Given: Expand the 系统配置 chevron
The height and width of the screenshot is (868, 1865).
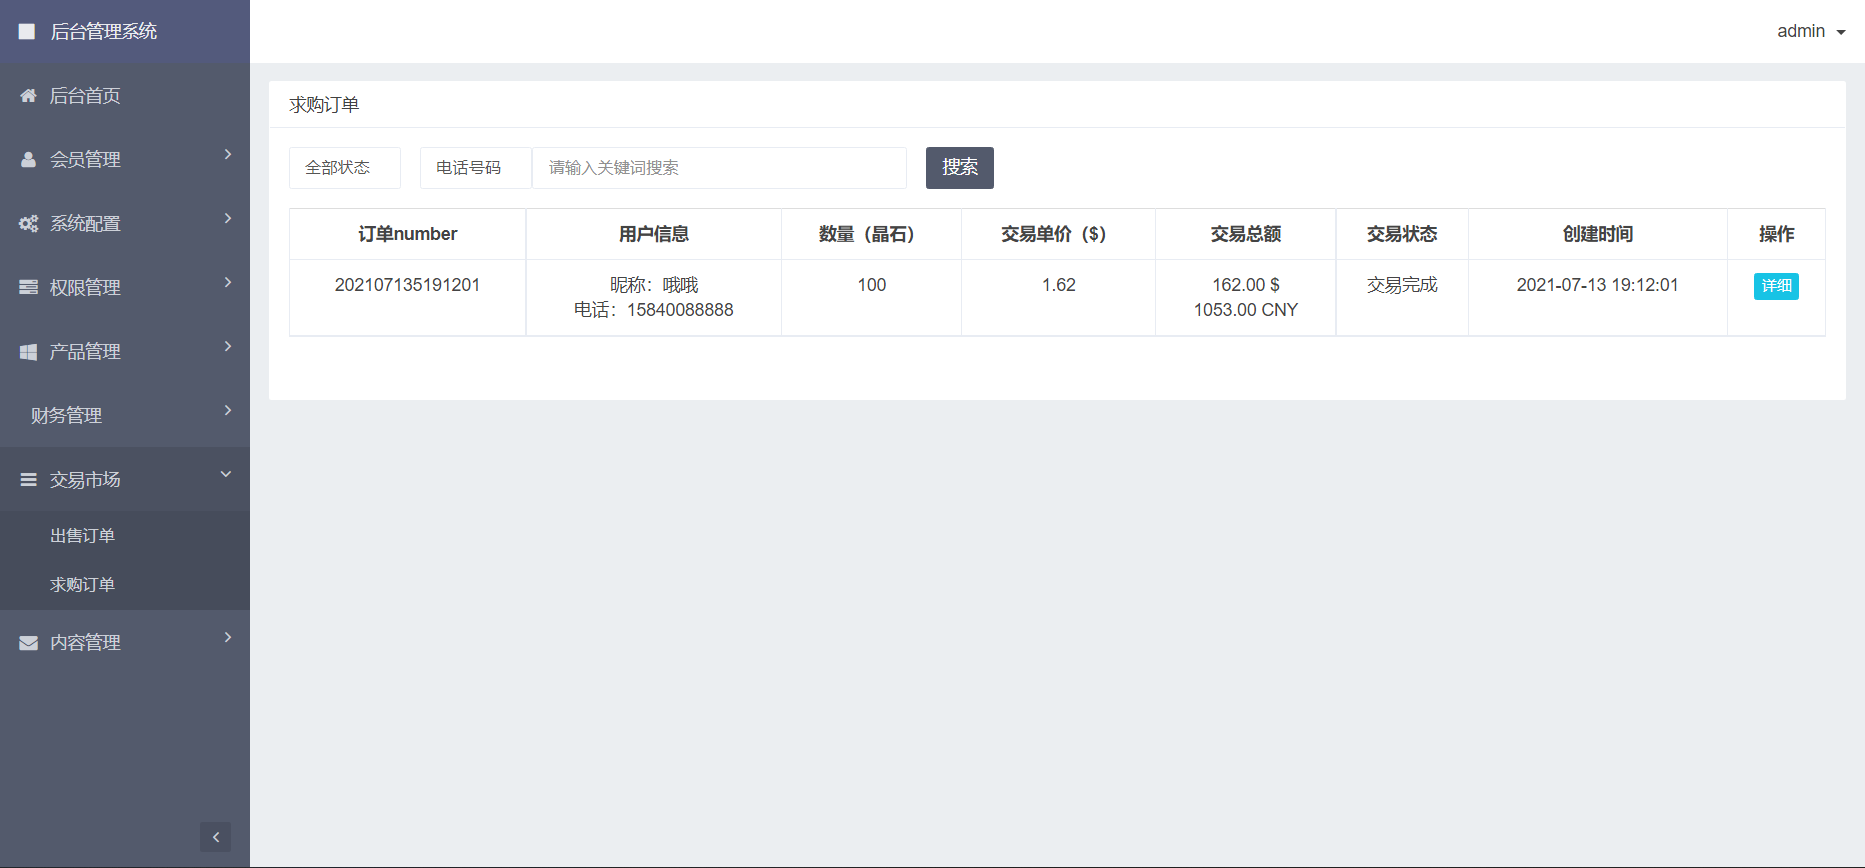Looking at the screenshot, I should [228, 218].
